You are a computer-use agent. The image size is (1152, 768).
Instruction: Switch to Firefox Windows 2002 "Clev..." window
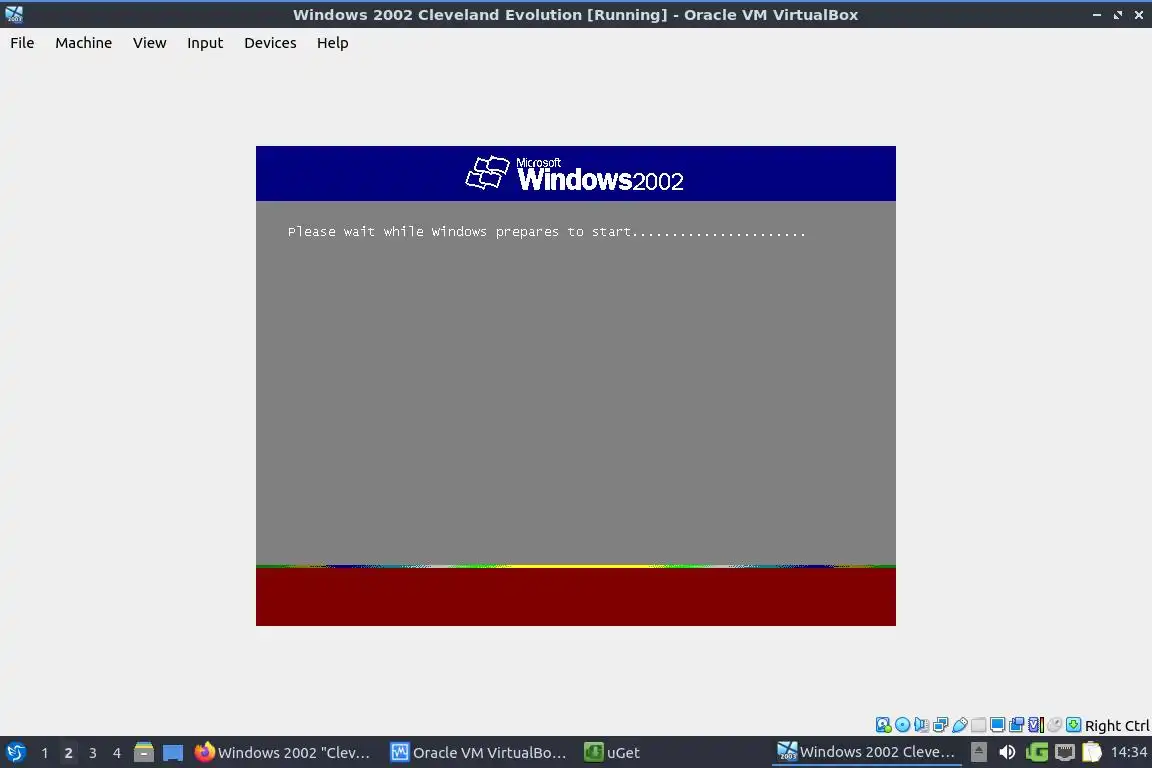pyautogui.click(x=282, y=753)
